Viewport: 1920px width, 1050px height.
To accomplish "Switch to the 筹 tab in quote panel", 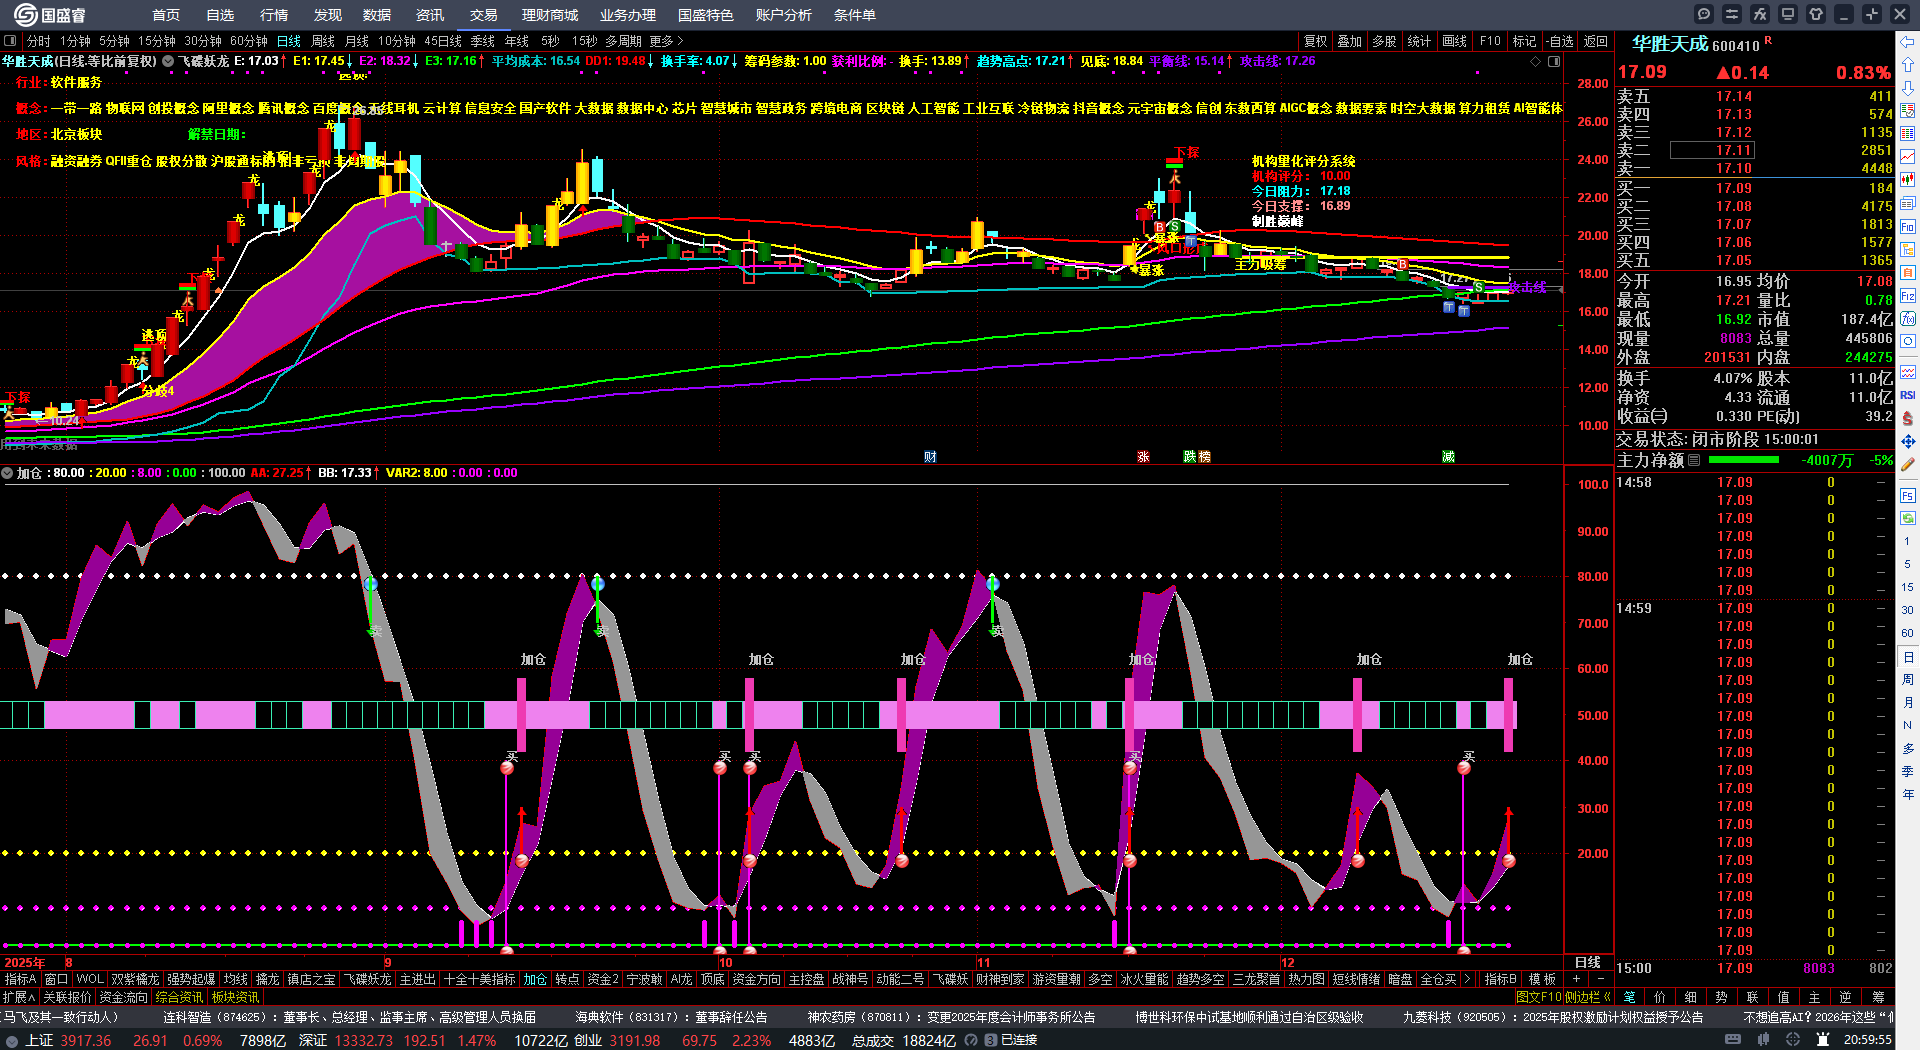I will pyautogui.click(x=1878, y=997).
